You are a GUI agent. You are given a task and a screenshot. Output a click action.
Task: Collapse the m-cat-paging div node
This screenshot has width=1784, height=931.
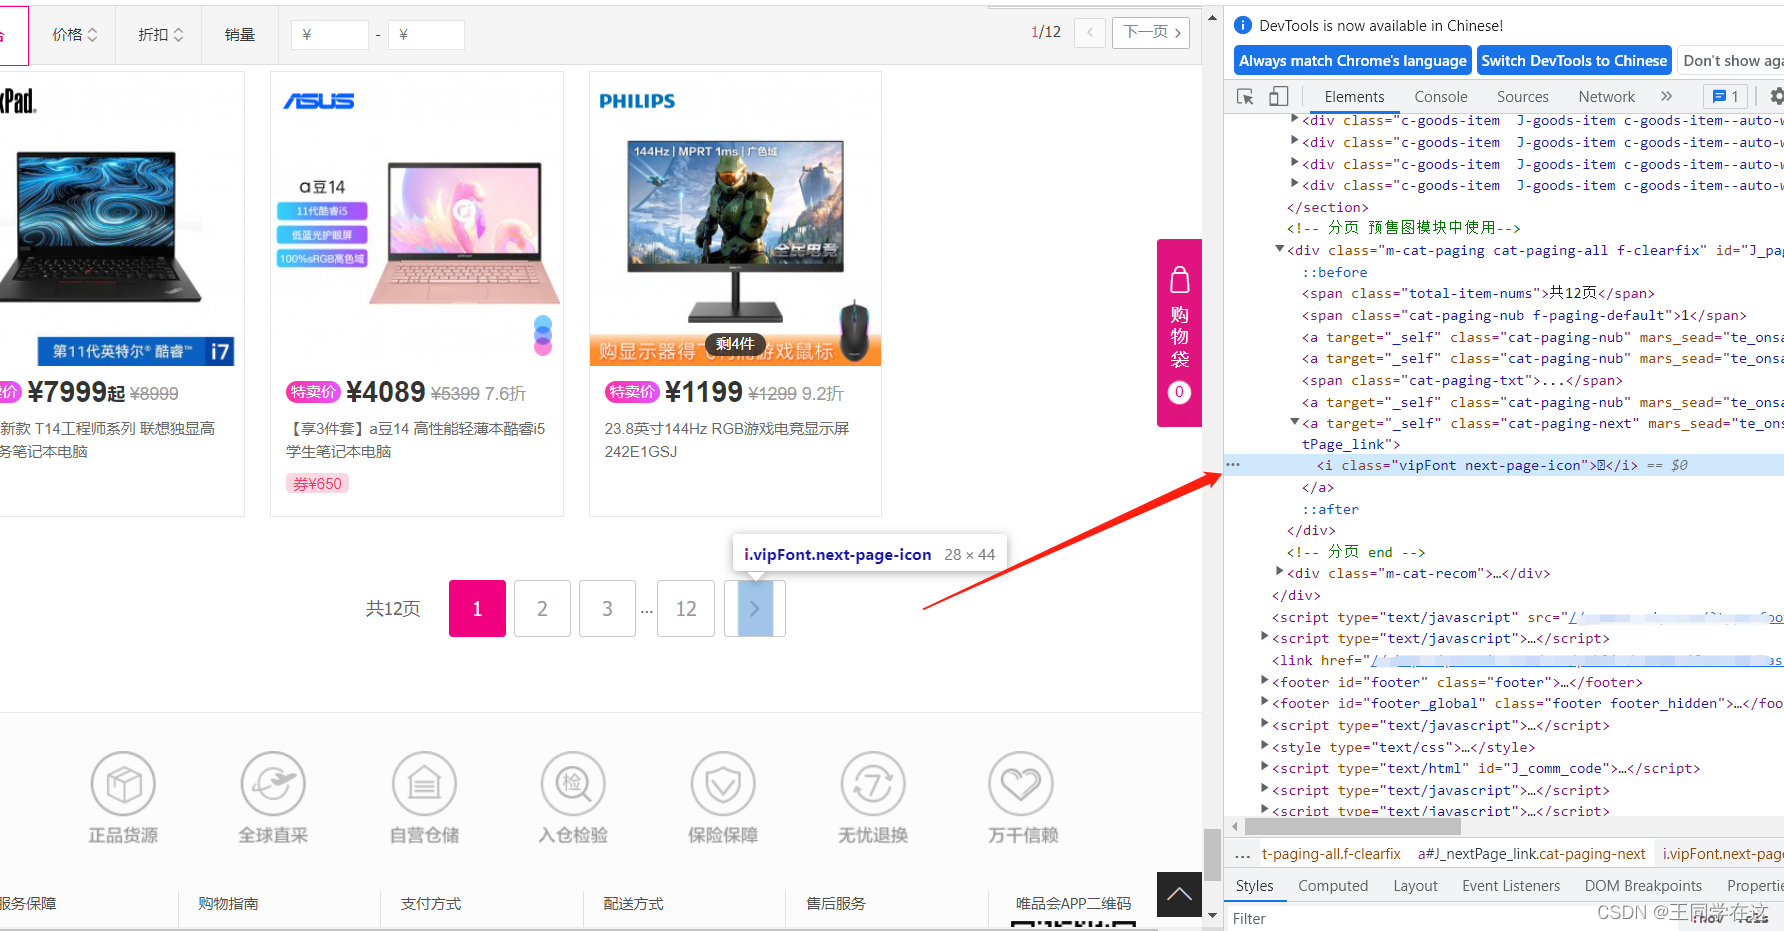tap(1280, 249)
